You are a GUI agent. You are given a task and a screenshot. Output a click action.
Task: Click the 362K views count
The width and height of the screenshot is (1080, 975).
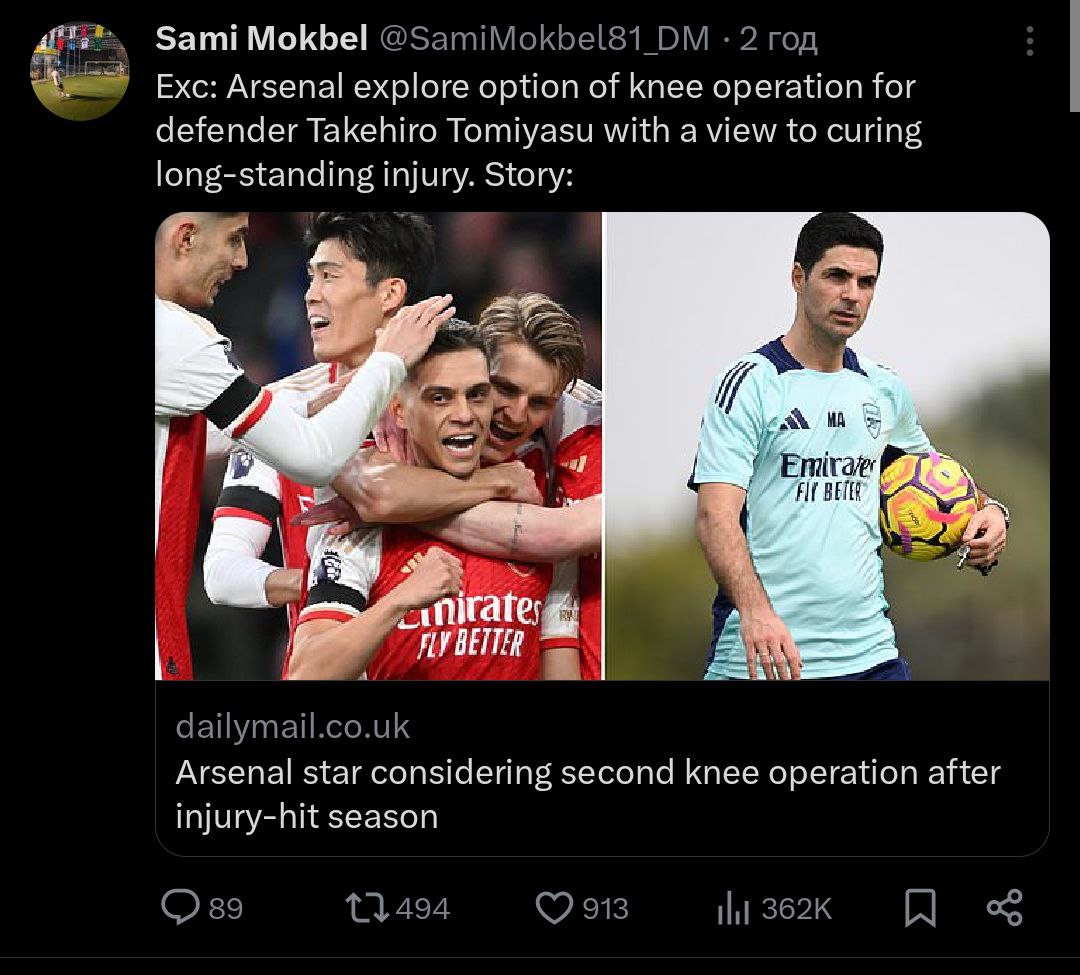pyautogui.click(x=796, y=908)
